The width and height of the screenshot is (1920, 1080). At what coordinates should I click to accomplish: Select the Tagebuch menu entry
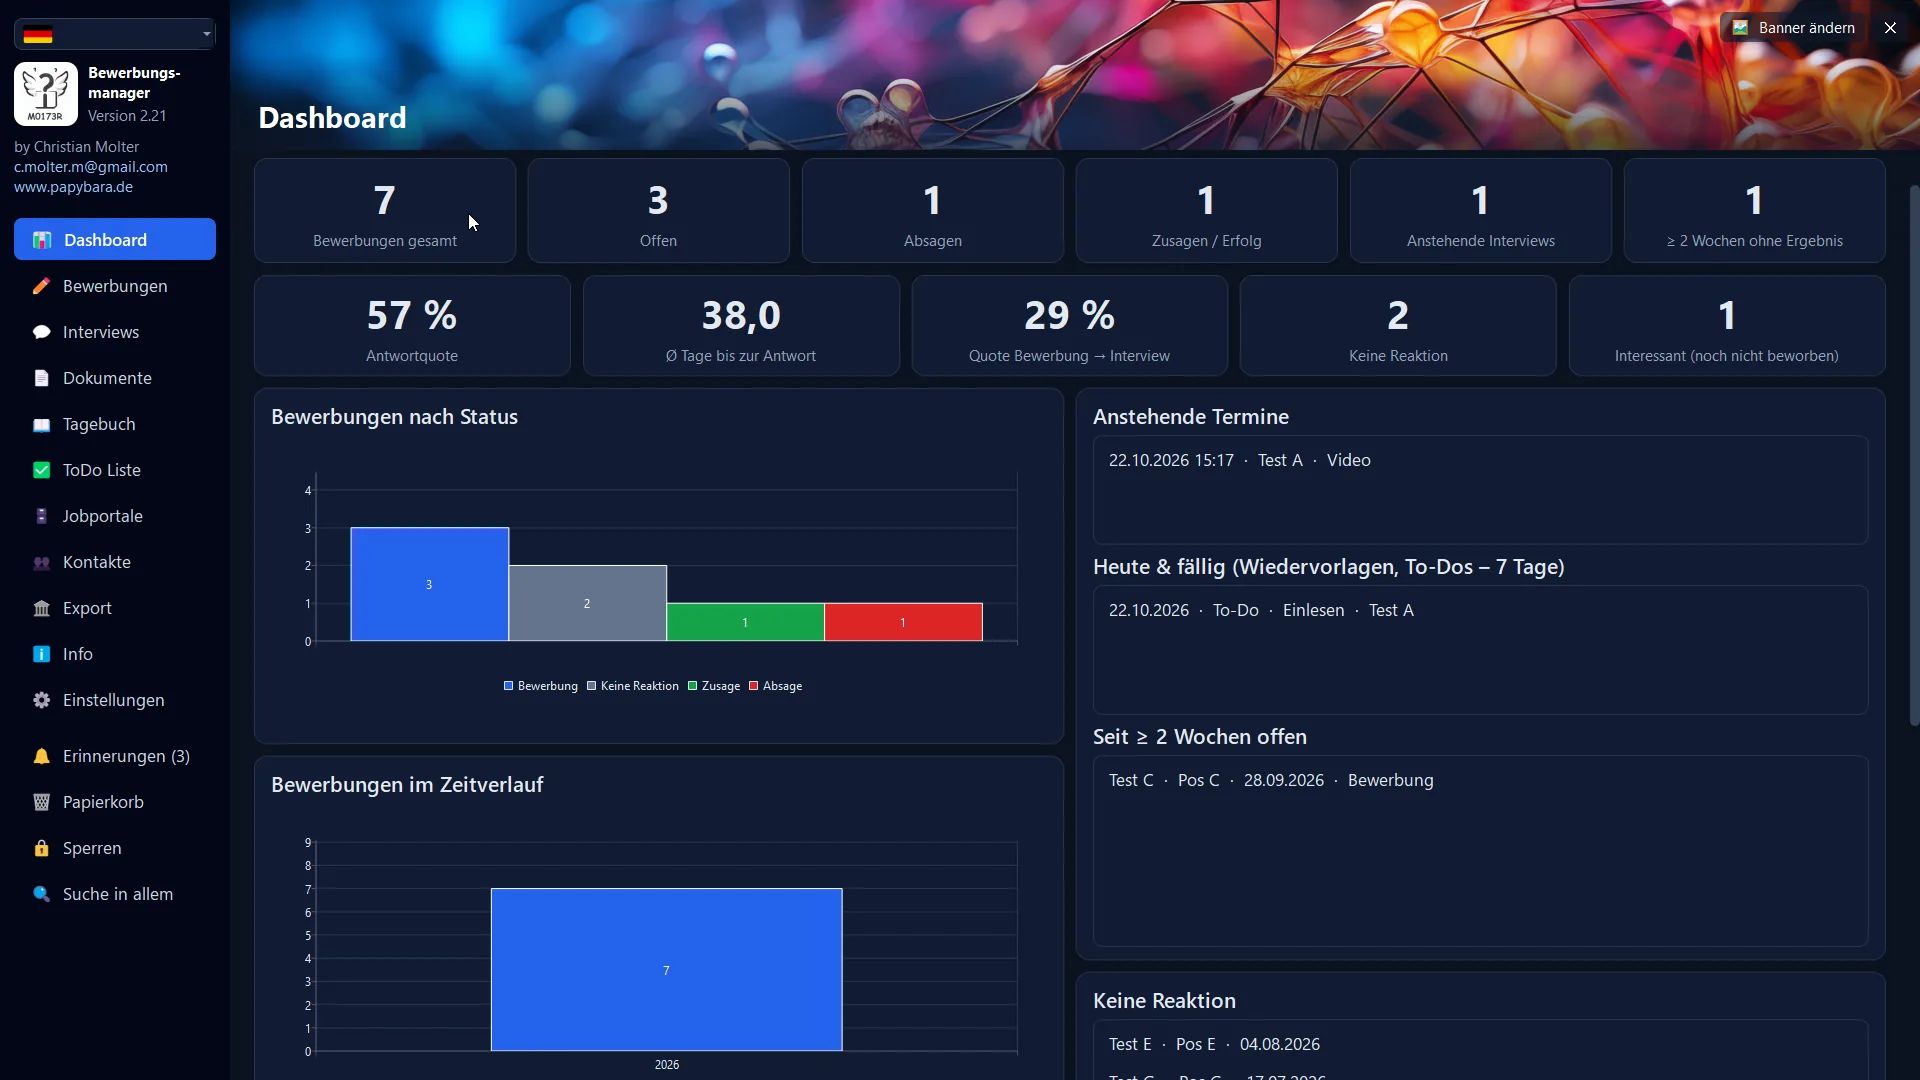[115, 424]
